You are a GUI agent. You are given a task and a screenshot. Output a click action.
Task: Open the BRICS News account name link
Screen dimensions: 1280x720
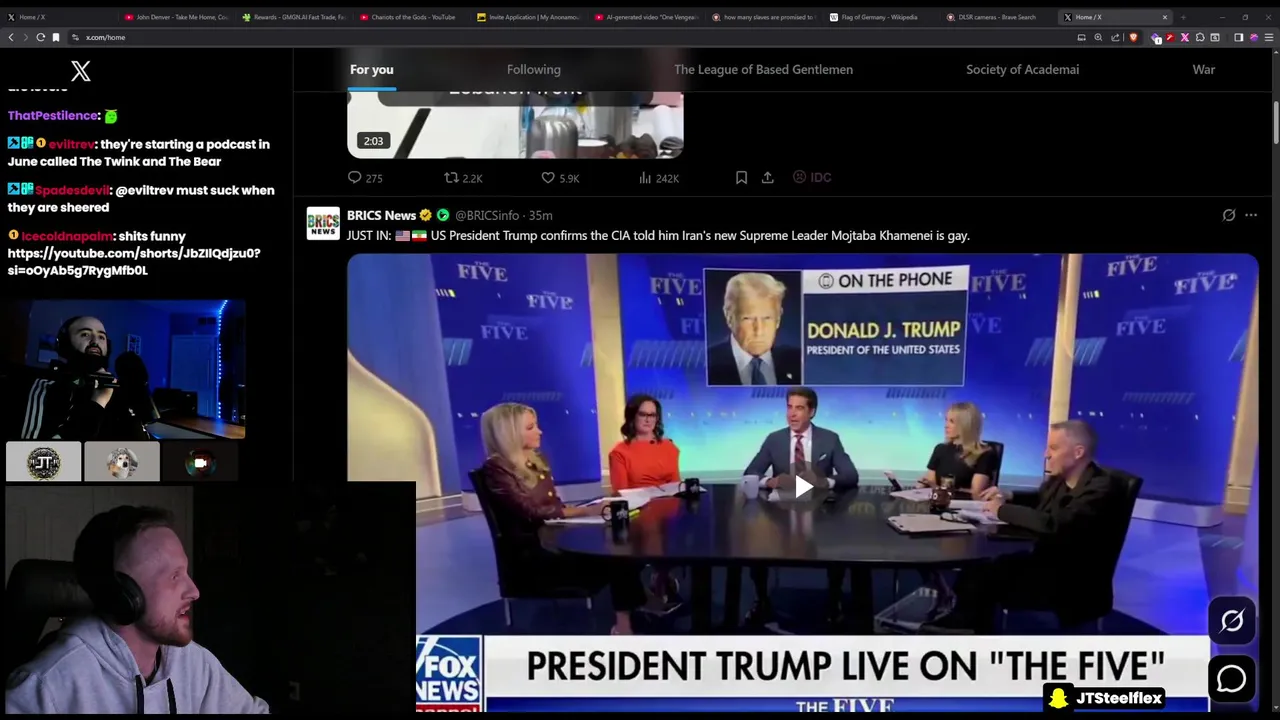[381, 215]
